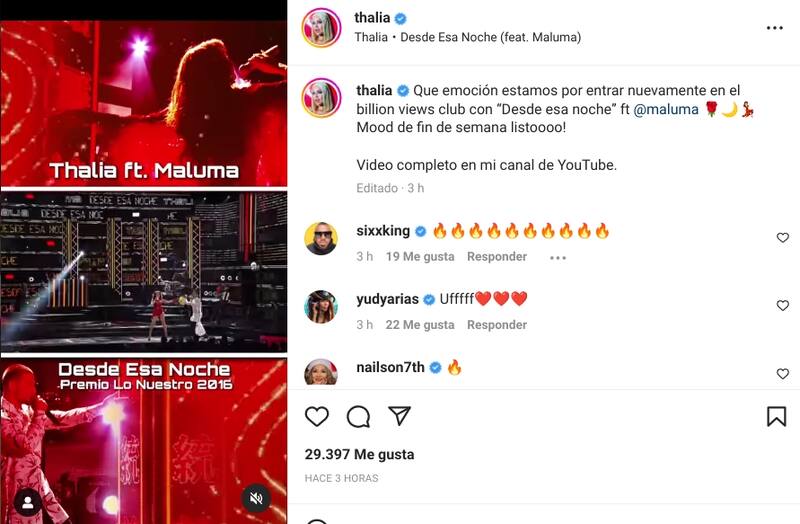This screenshot has height=524, width=800.
Task: Like sixxking's fire emoji comment
Action: click(x=783, y=237)
